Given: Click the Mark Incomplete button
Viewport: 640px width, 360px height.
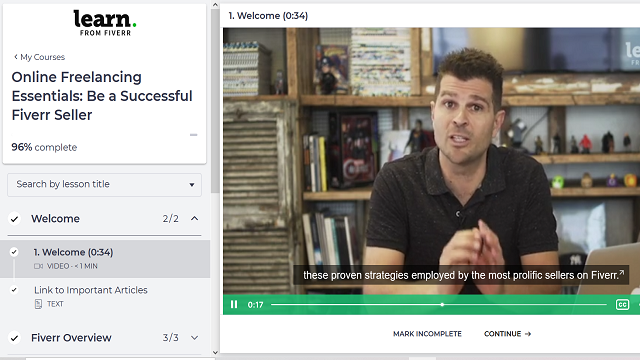Looking at the screenshot, I should [427, 334].
